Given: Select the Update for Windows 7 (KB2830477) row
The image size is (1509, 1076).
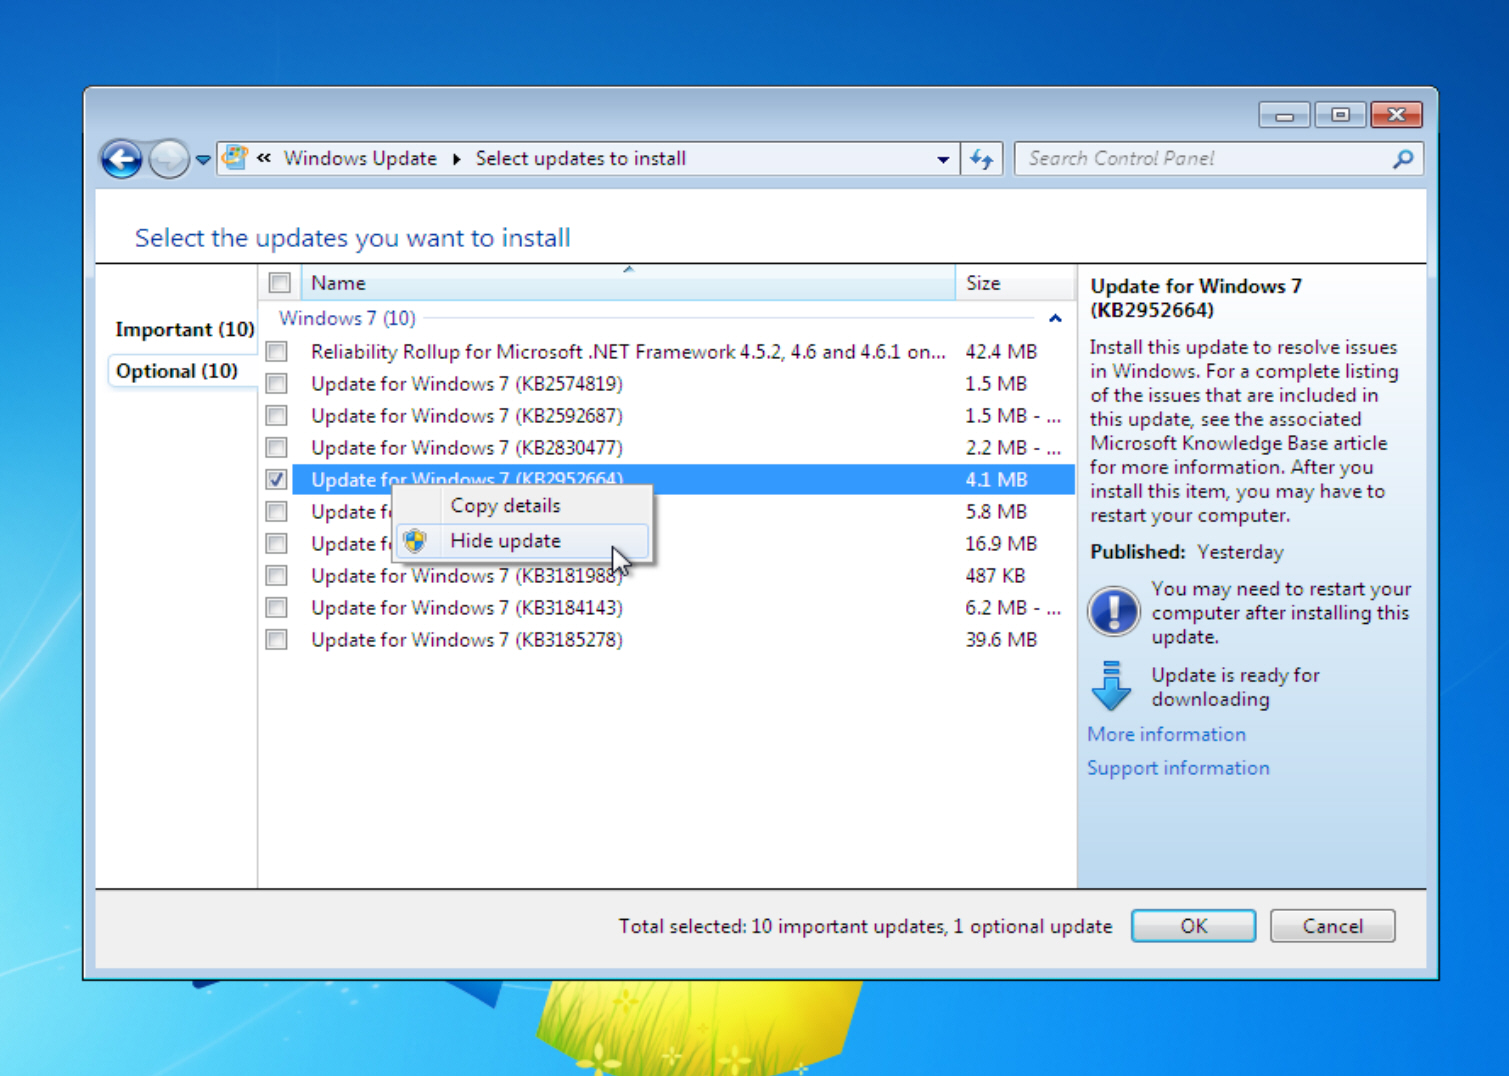Looking at the screenshot, I should point(683,447).
